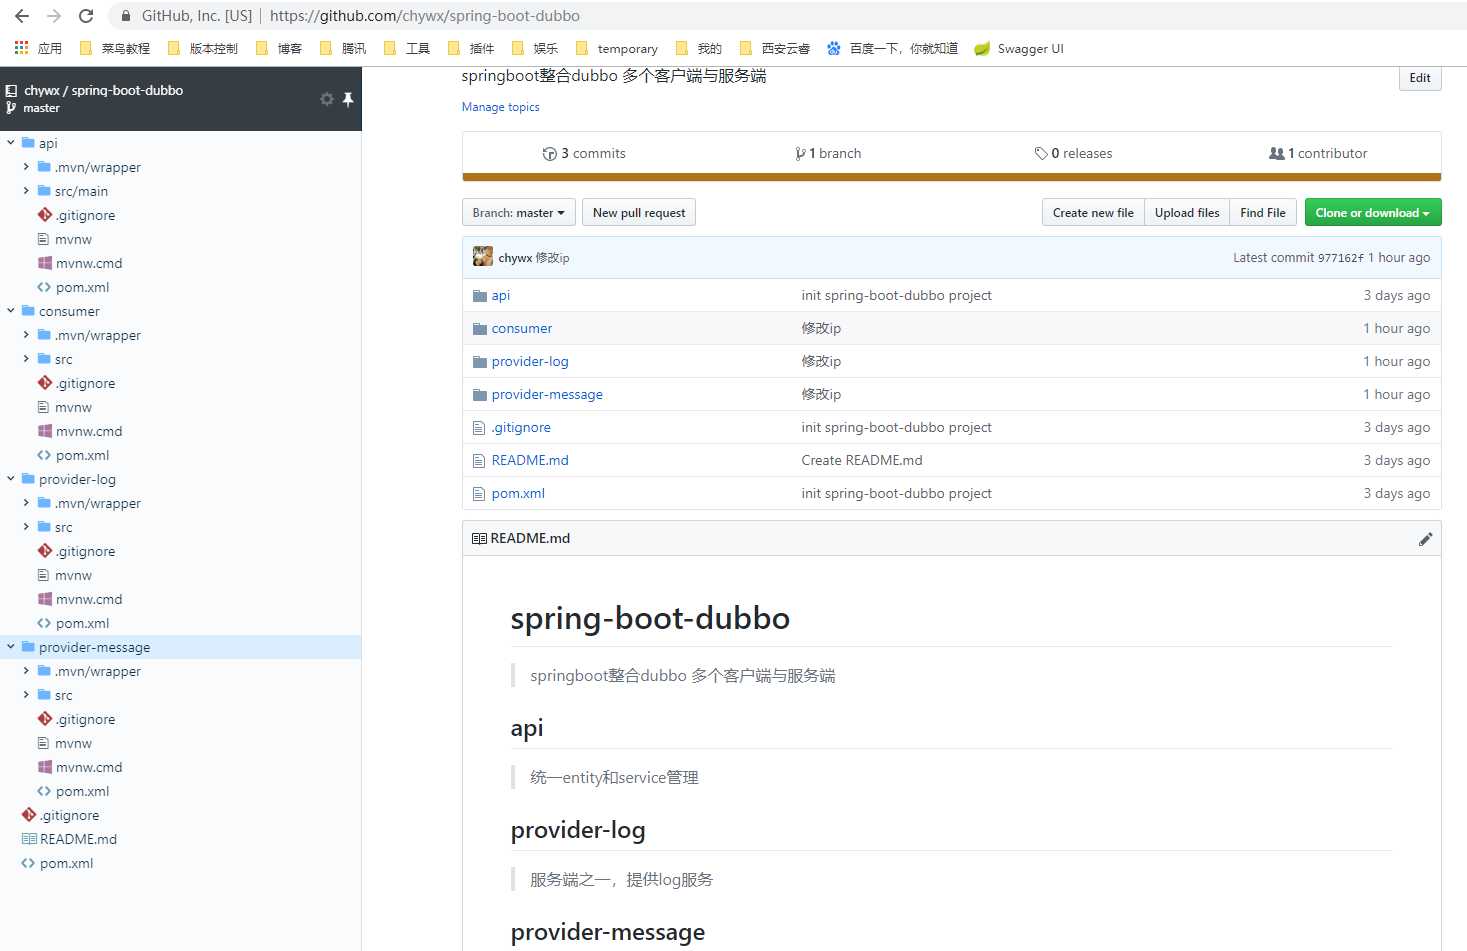The image size is (1467, 951).
Task: Click the browser address bar URL
Action: click(425, 16)
